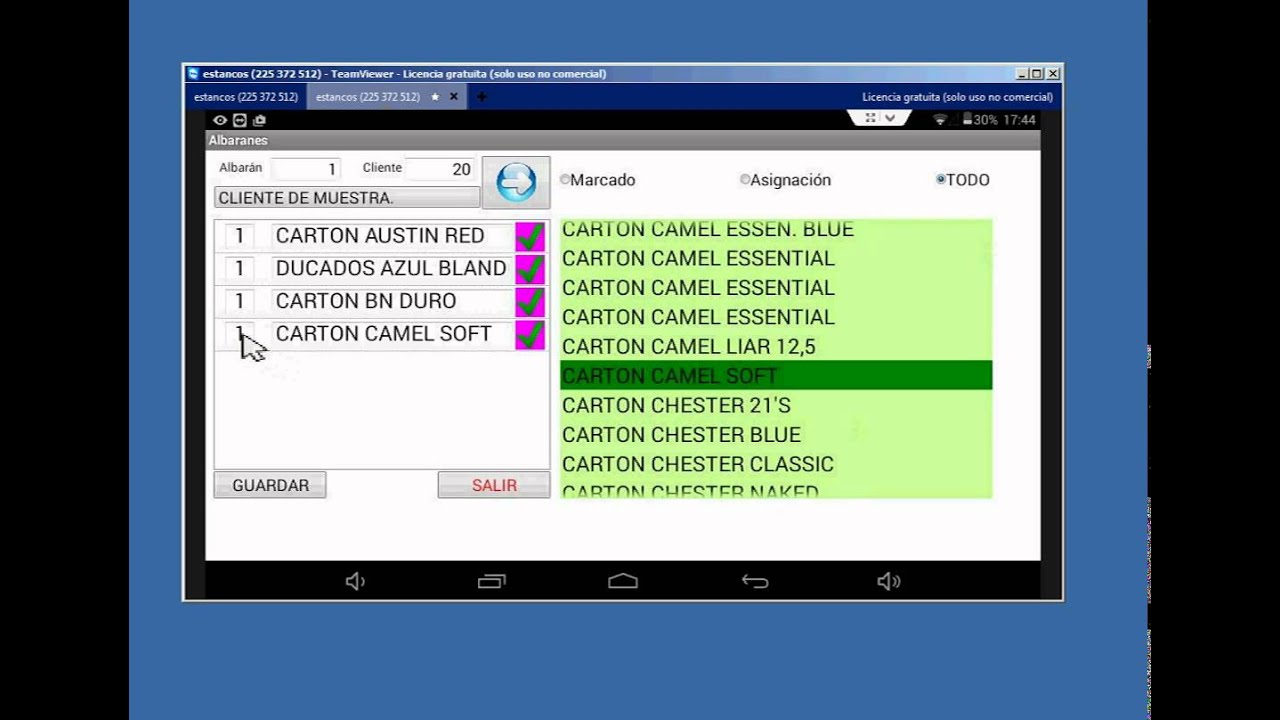Viewport: 1280px width, 720px height.
Task: Click the GUARDAR button
Action: (x=270, y=485)
